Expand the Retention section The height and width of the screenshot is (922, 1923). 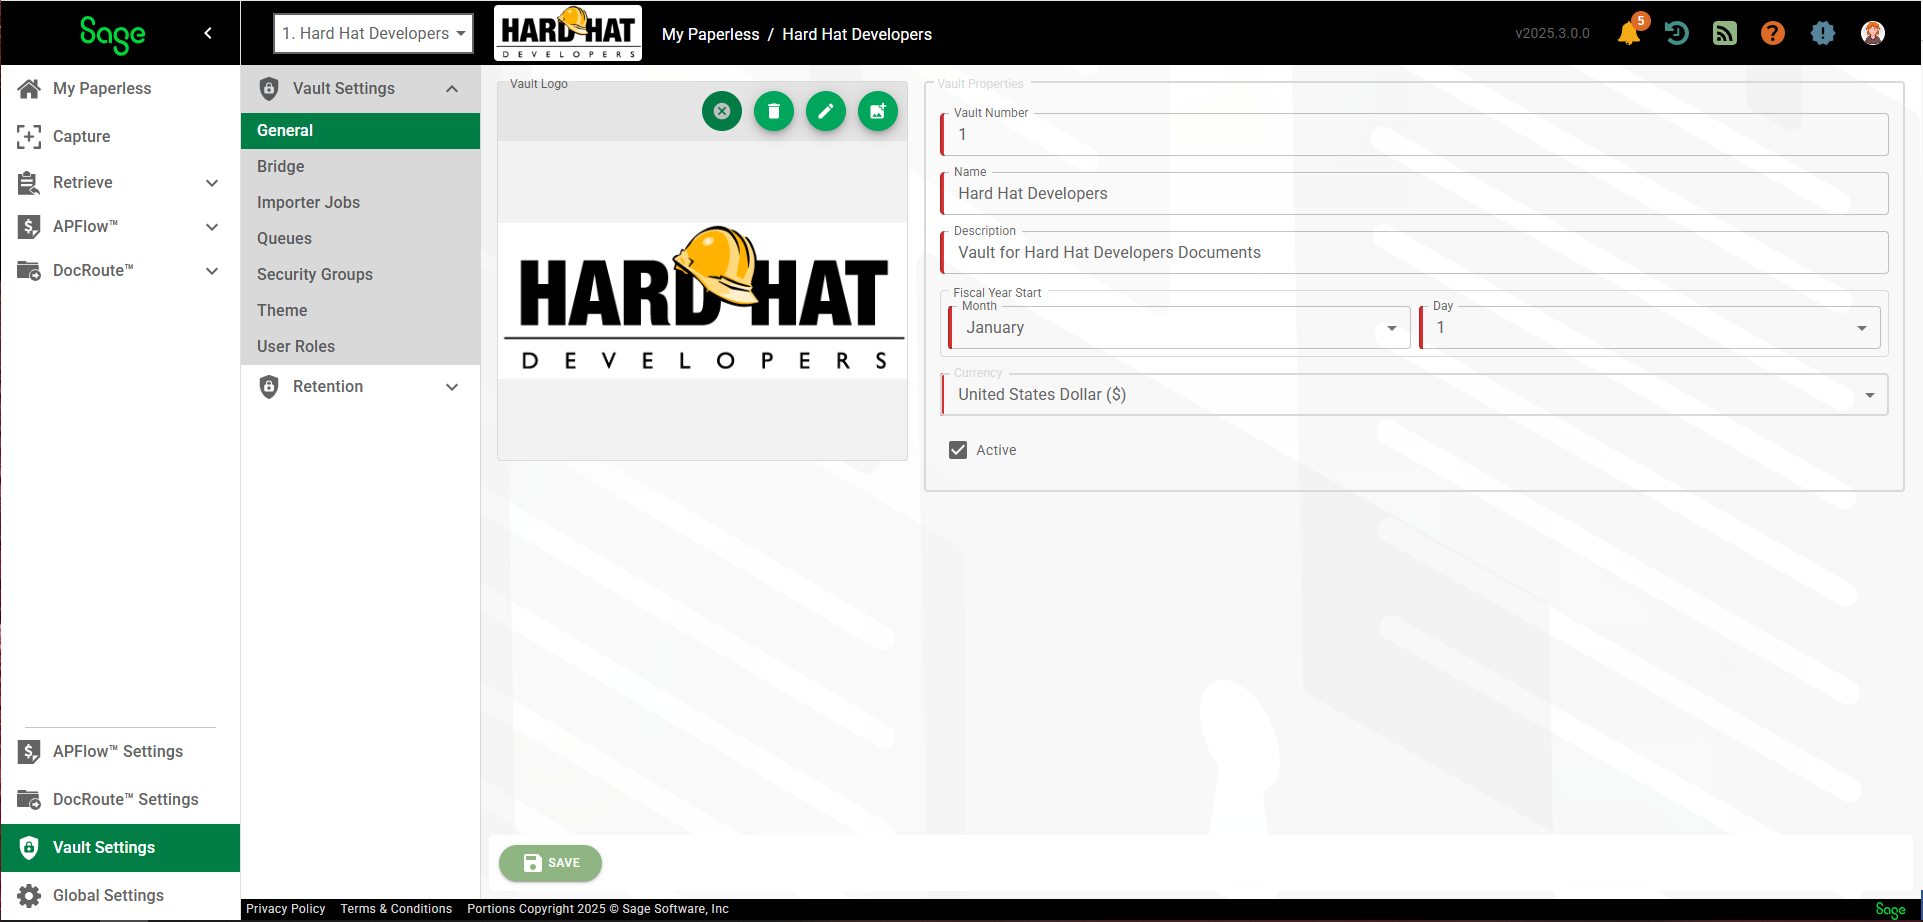tap(360, 387)
